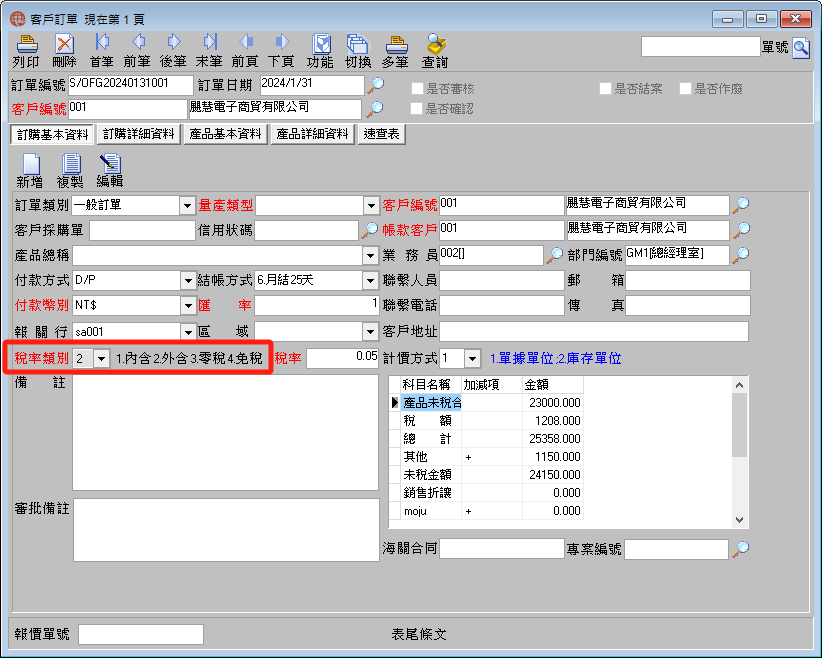Click the 金額 column header
Image resolution: width=822 pixels, height=658 pixels.
[x=553, y=385]
